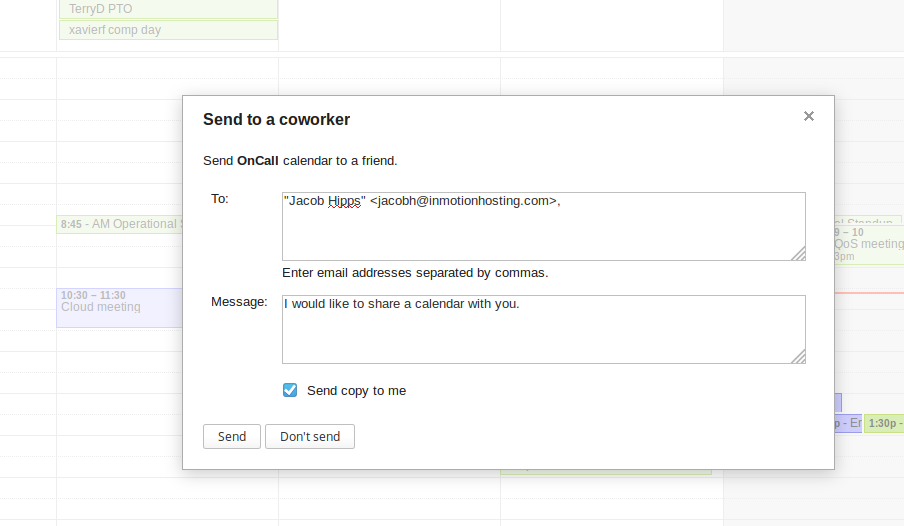Grab the Message box resize handle

(798, 357)
